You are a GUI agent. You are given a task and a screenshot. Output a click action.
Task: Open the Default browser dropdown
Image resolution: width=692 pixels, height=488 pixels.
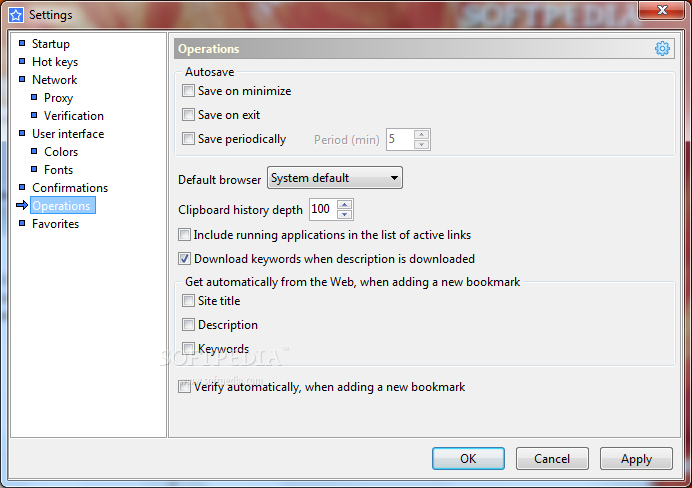coord(335,178)
